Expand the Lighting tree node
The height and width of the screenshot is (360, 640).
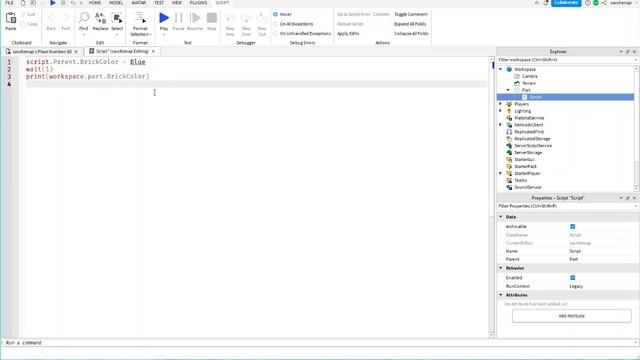(x=501, y=111)
